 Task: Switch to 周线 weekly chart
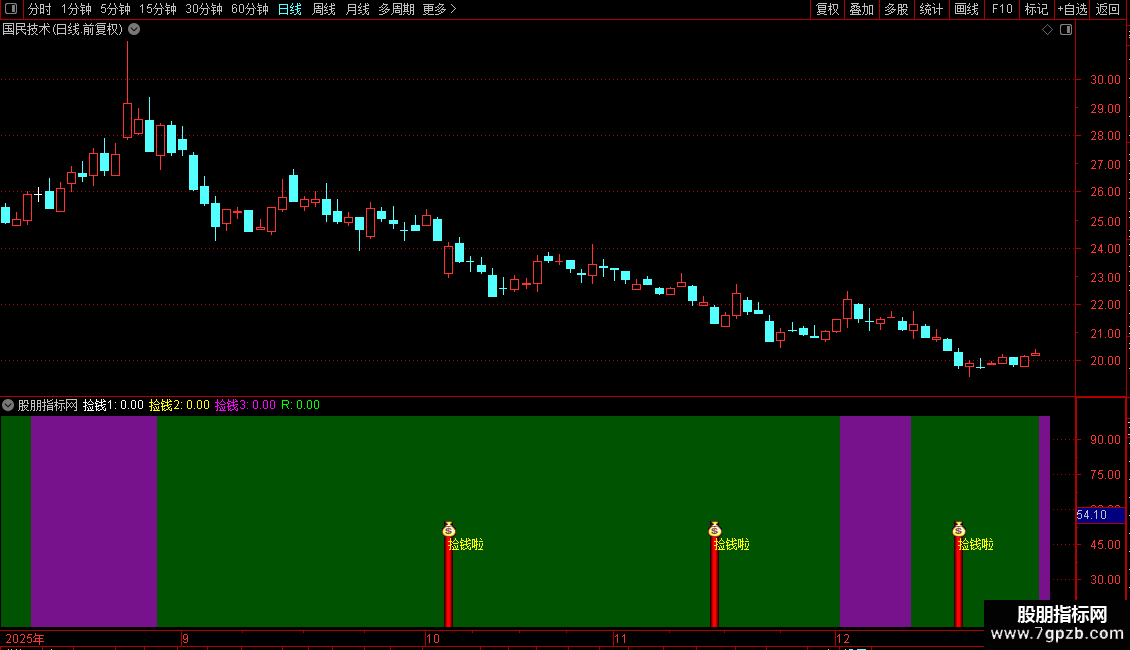point(324,9)
